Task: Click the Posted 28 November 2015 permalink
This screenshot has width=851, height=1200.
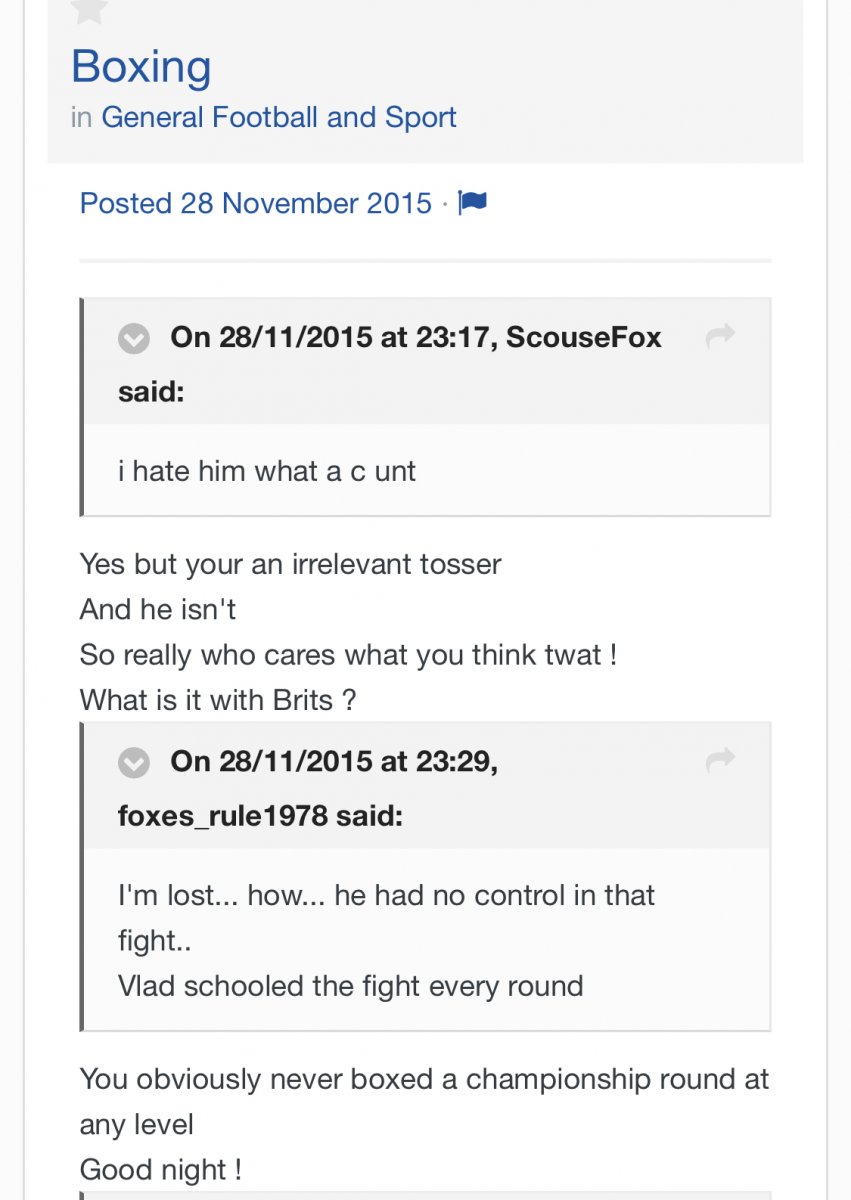Action: click(x=256, y=203)
